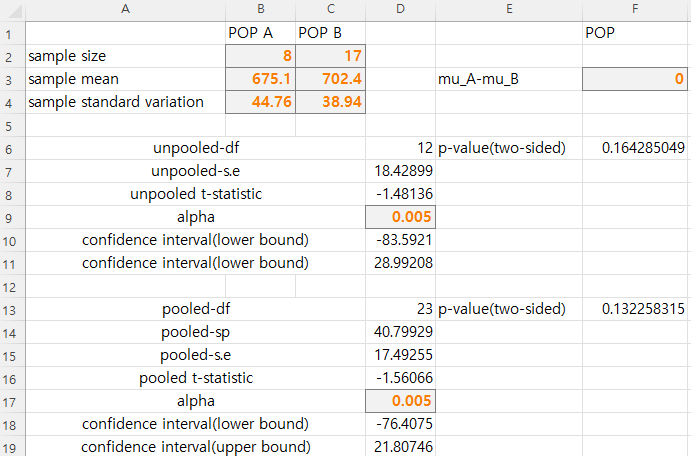Click the 'pooled-df' label
Viewport: 691px width, 456px height.
pos(196,309)
